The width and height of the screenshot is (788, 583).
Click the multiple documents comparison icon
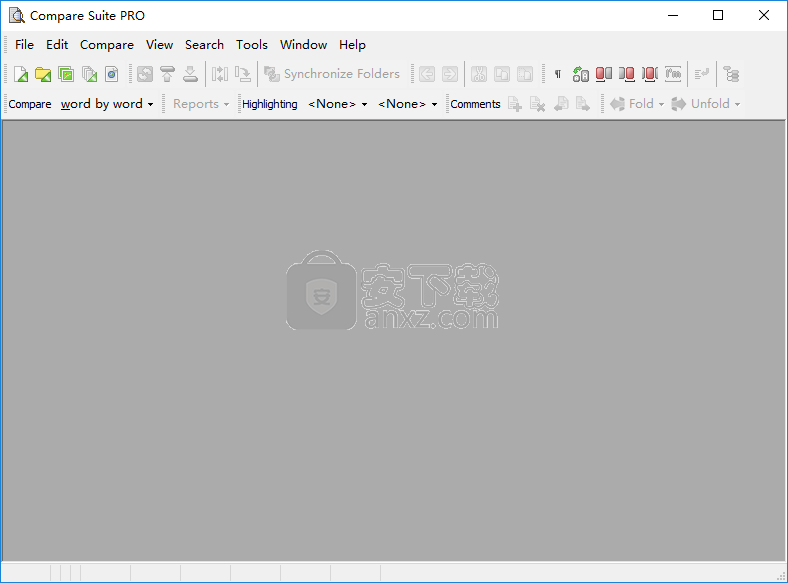point(89,74)
